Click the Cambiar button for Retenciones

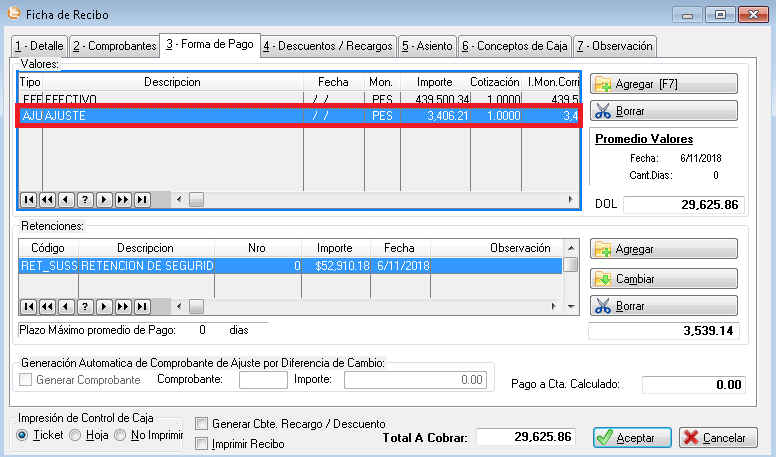click(x=664, y=277)
